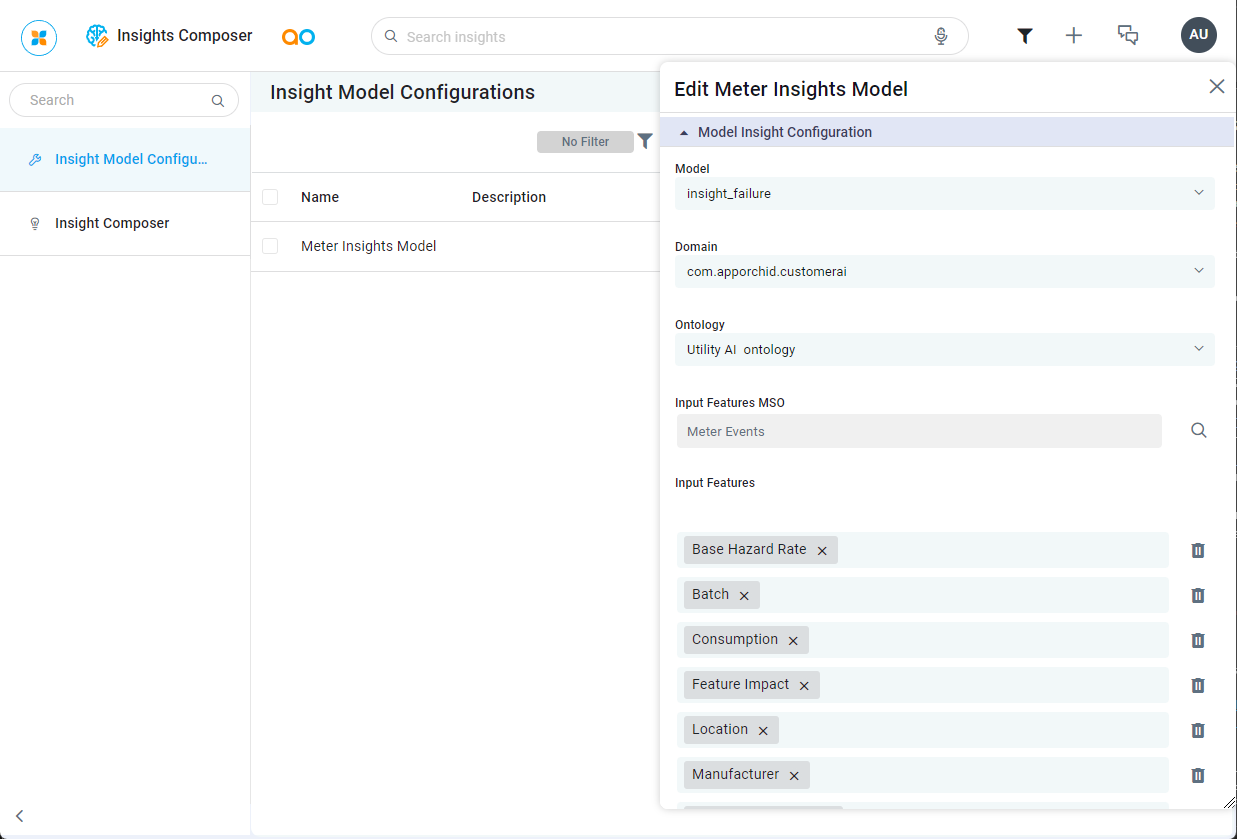Select Insight Composer in the sidebar

pyautogui.click(x=112, y=224)
